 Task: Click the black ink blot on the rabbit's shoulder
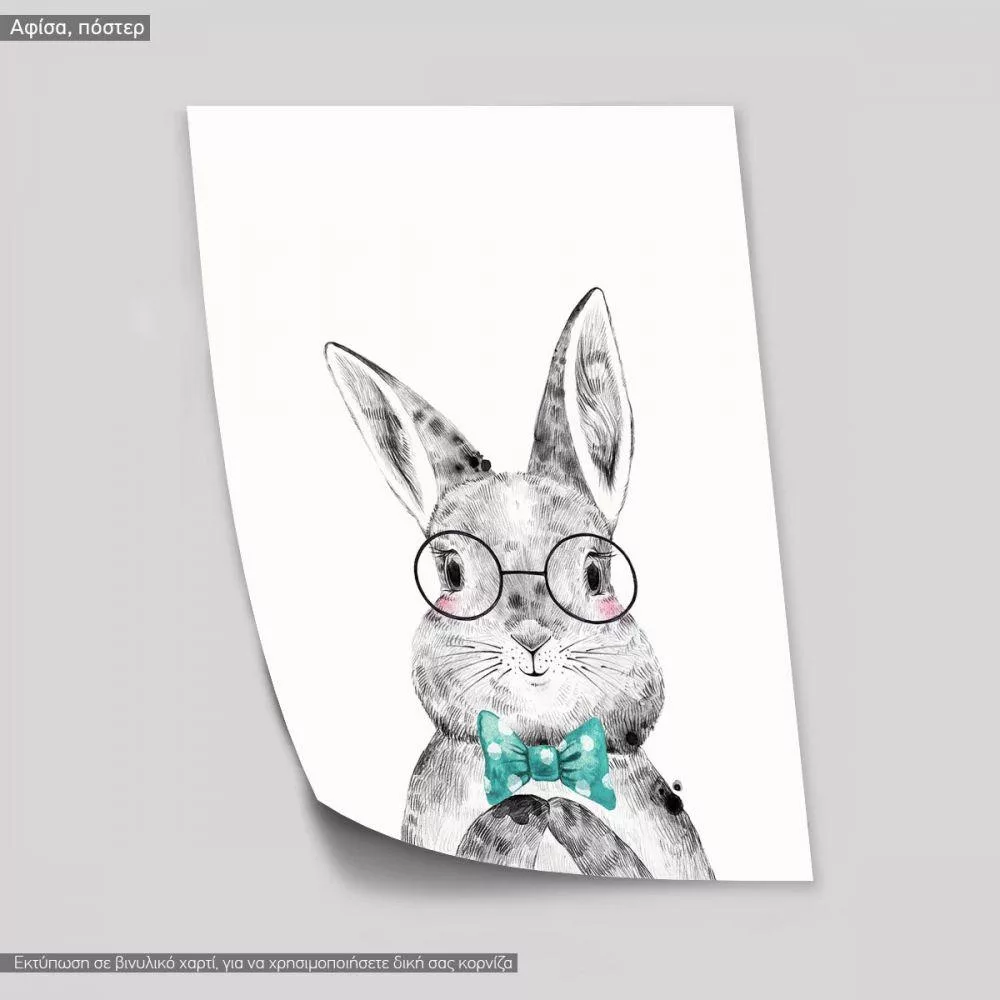668,795
